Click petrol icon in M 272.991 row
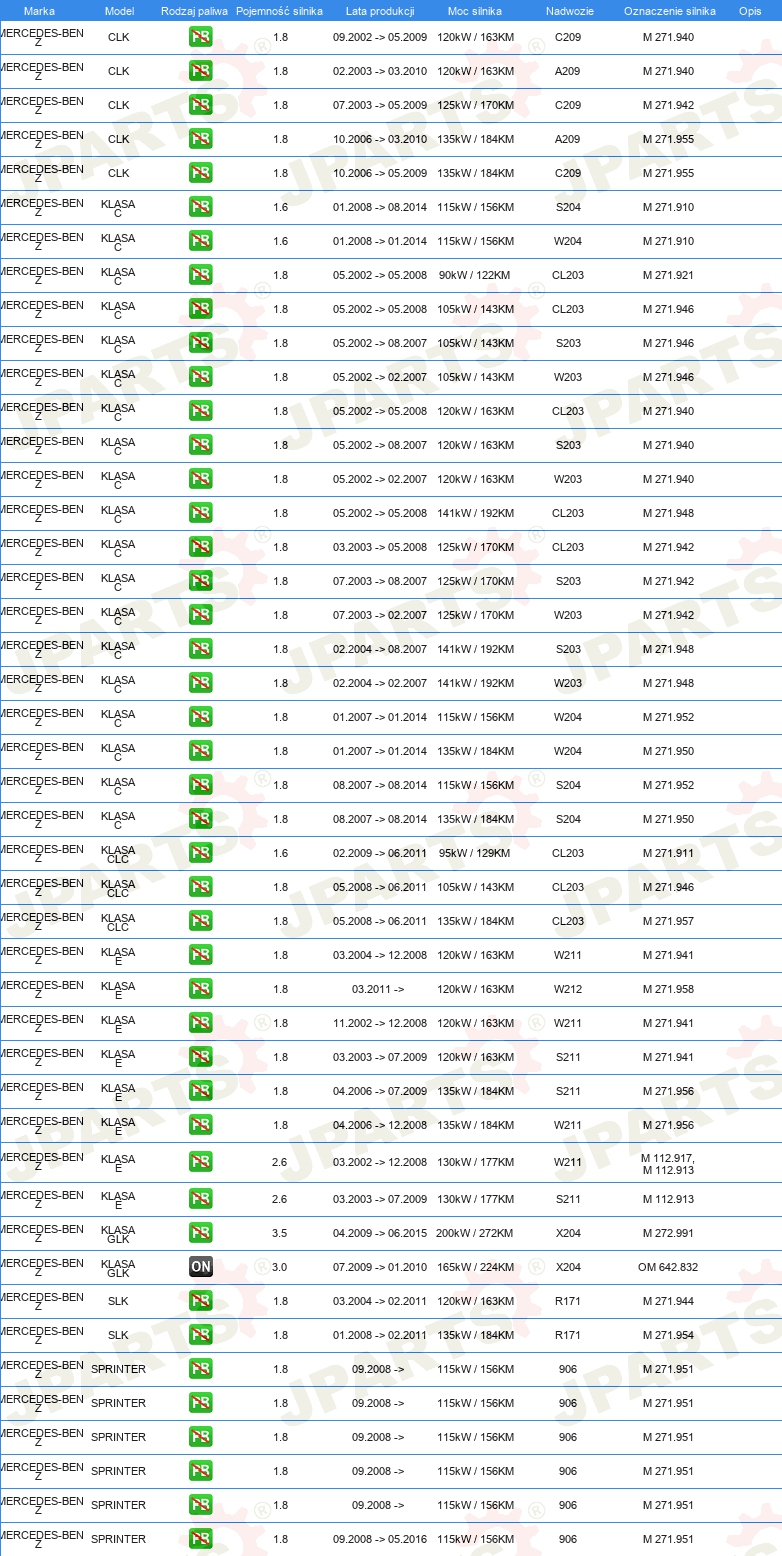 click(x=200, y=1233)
